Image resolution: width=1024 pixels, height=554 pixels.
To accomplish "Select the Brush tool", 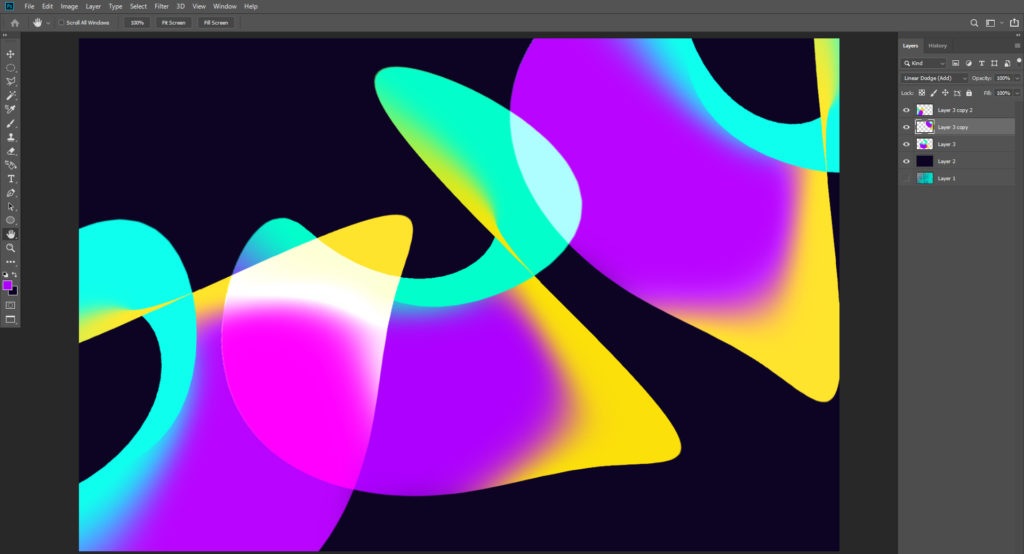I will [x=10, y=123].
